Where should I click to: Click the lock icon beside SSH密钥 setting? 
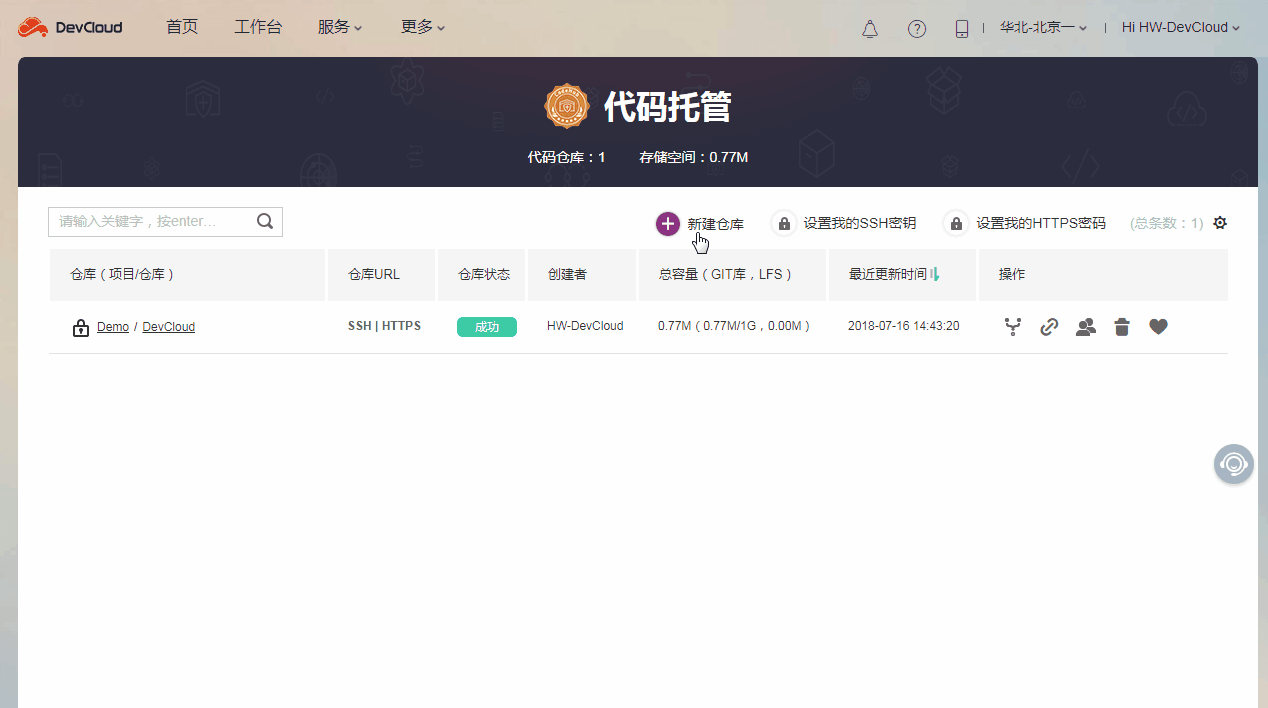pos(783,223)
